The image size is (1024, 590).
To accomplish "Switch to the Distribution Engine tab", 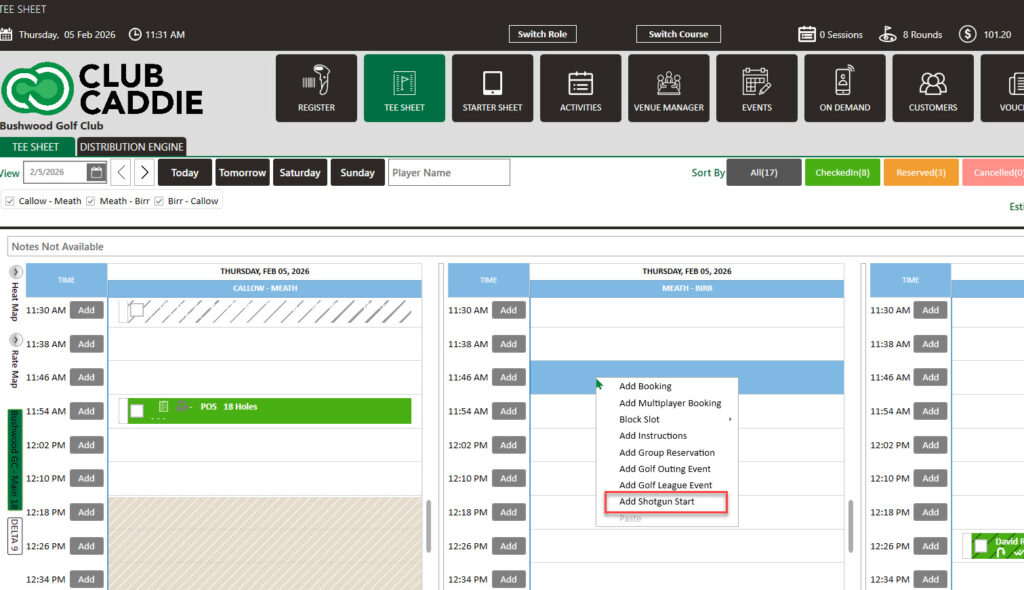I will (x=131, y=147).
